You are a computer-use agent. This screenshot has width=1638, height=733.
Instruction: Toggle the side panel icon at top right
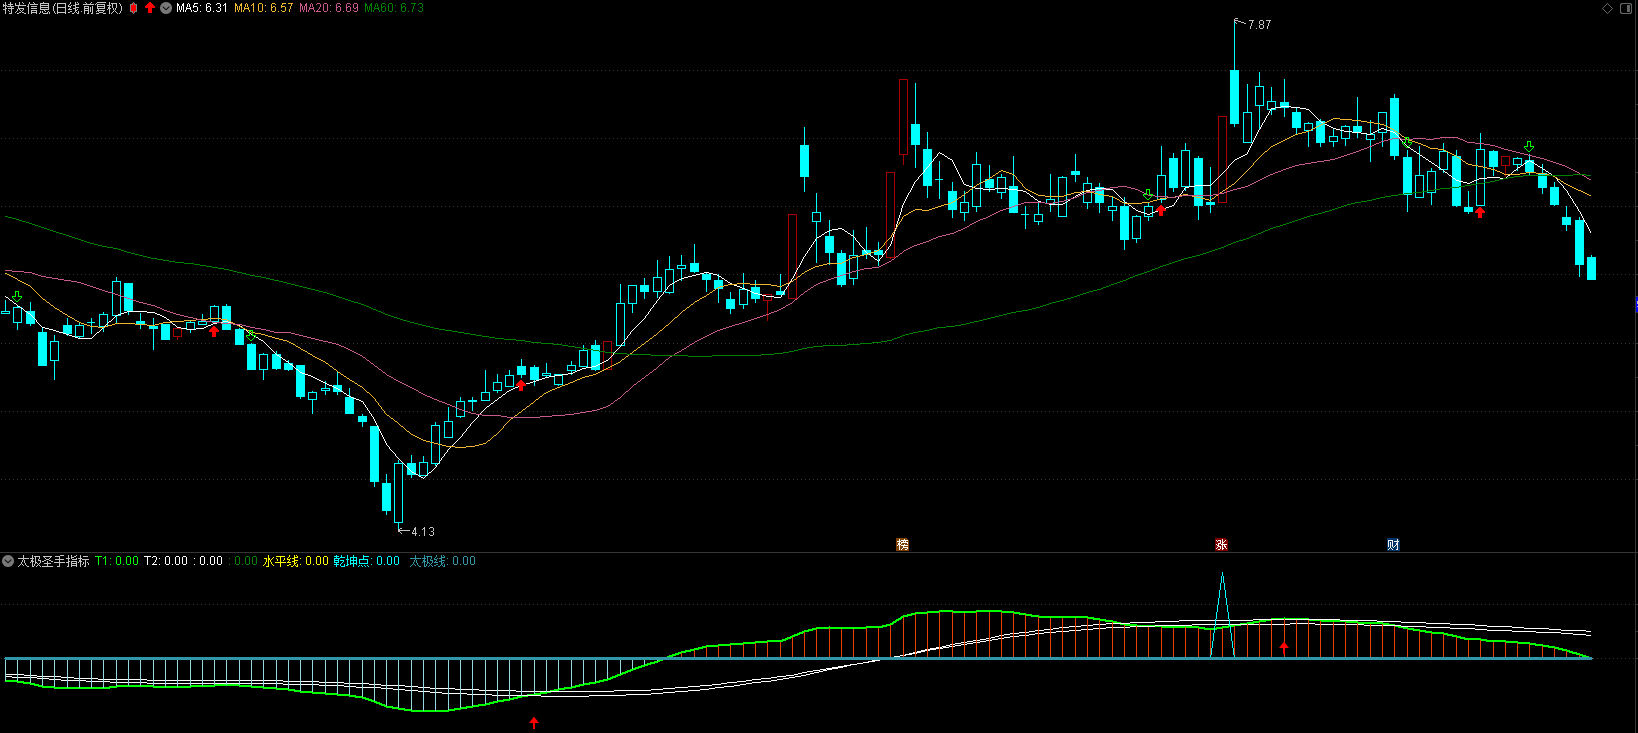pyautogui.click(x=1625, y=8)
